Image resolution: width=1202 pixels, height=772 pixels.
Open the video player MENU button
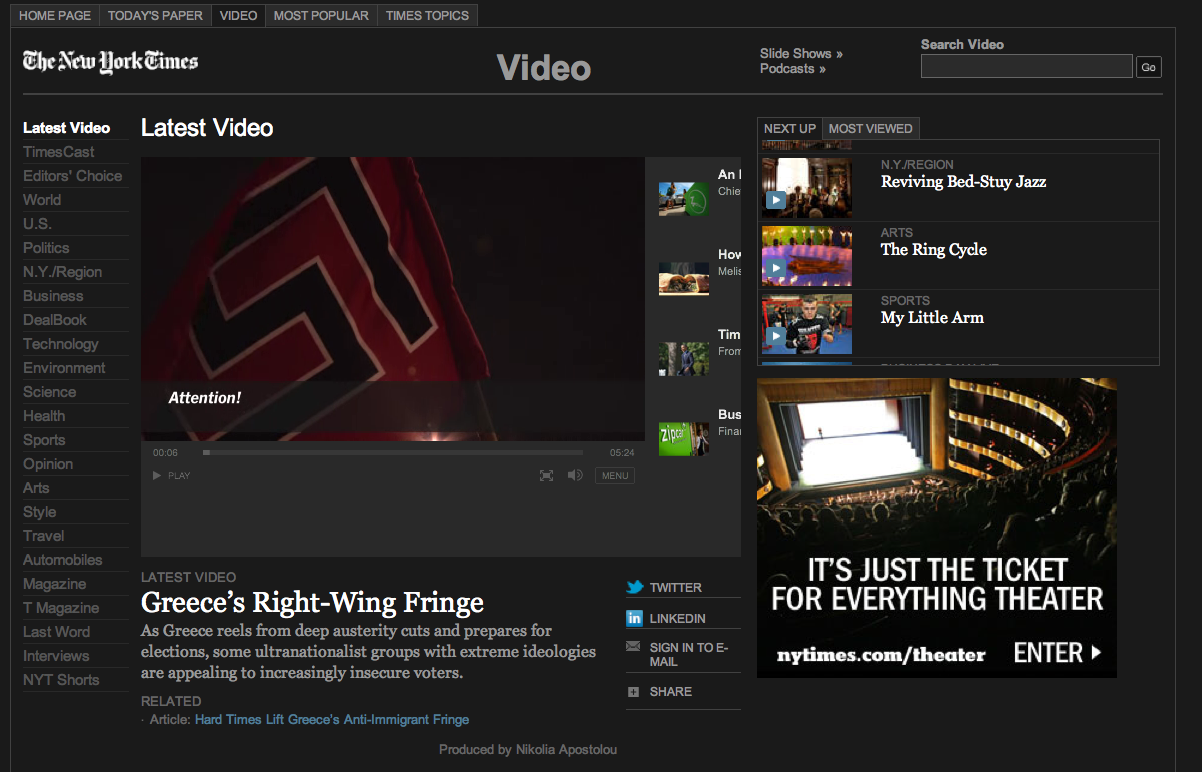click(615, 476)
